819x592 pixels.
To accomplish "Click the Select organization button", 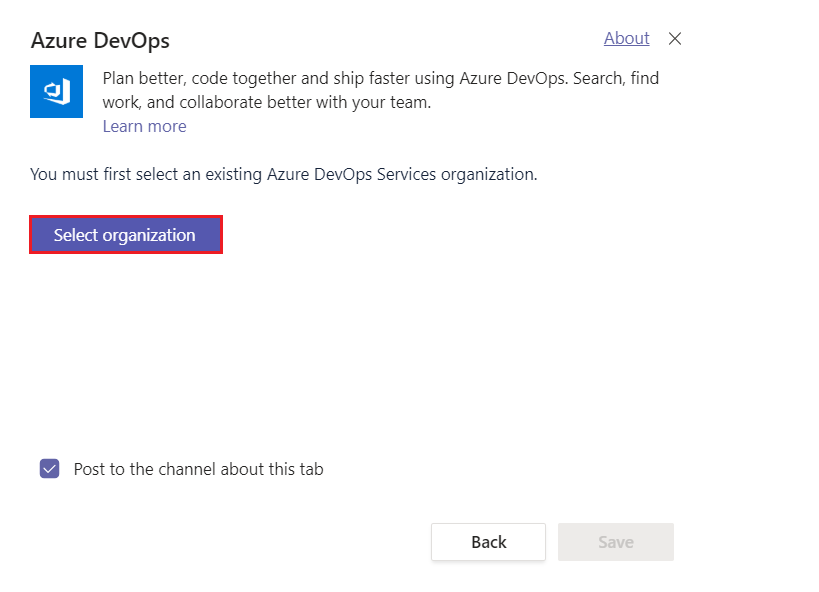I will click(126, 235).
